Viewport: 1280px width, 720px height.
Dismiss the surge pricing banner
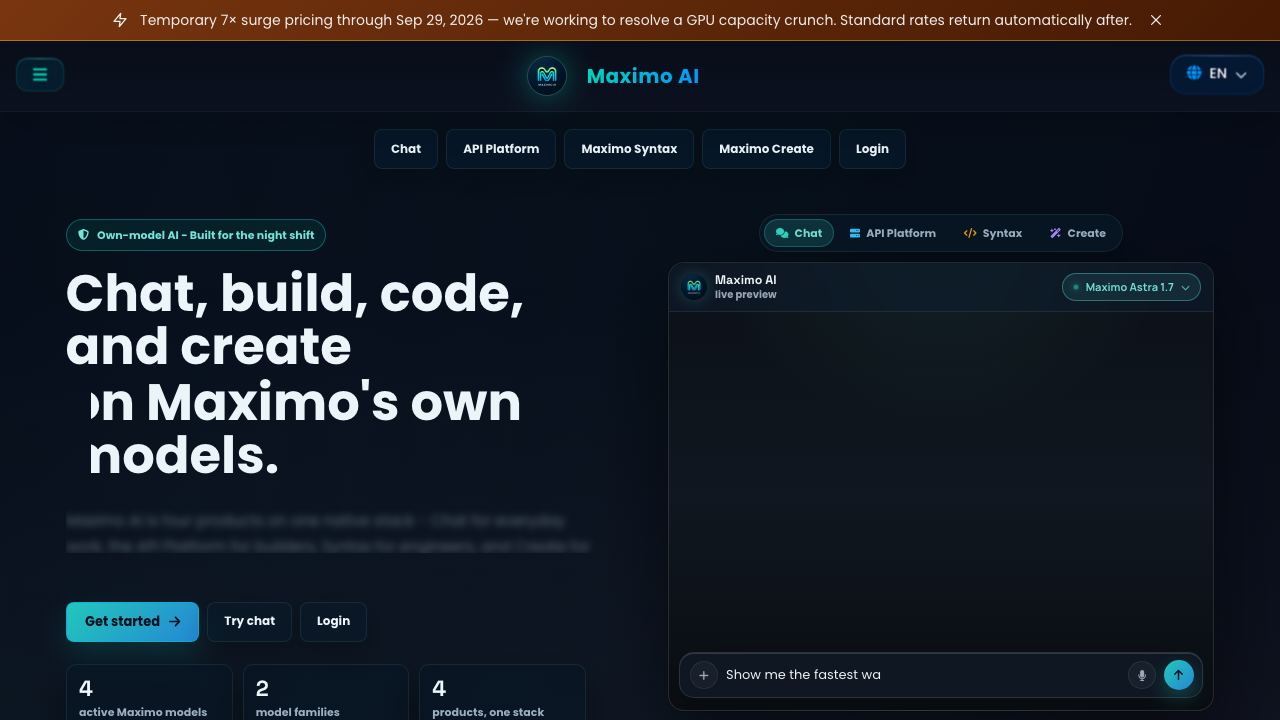coord(1156,20)
